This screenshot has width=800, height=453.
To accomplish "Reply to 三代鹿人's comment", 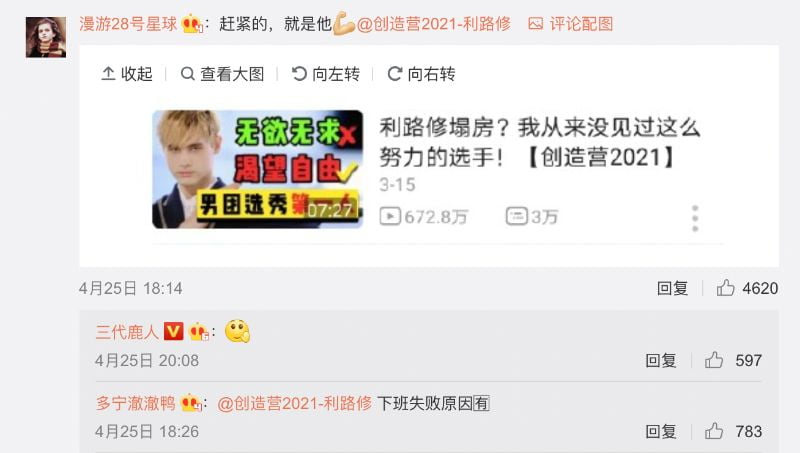I will point(661,361).
